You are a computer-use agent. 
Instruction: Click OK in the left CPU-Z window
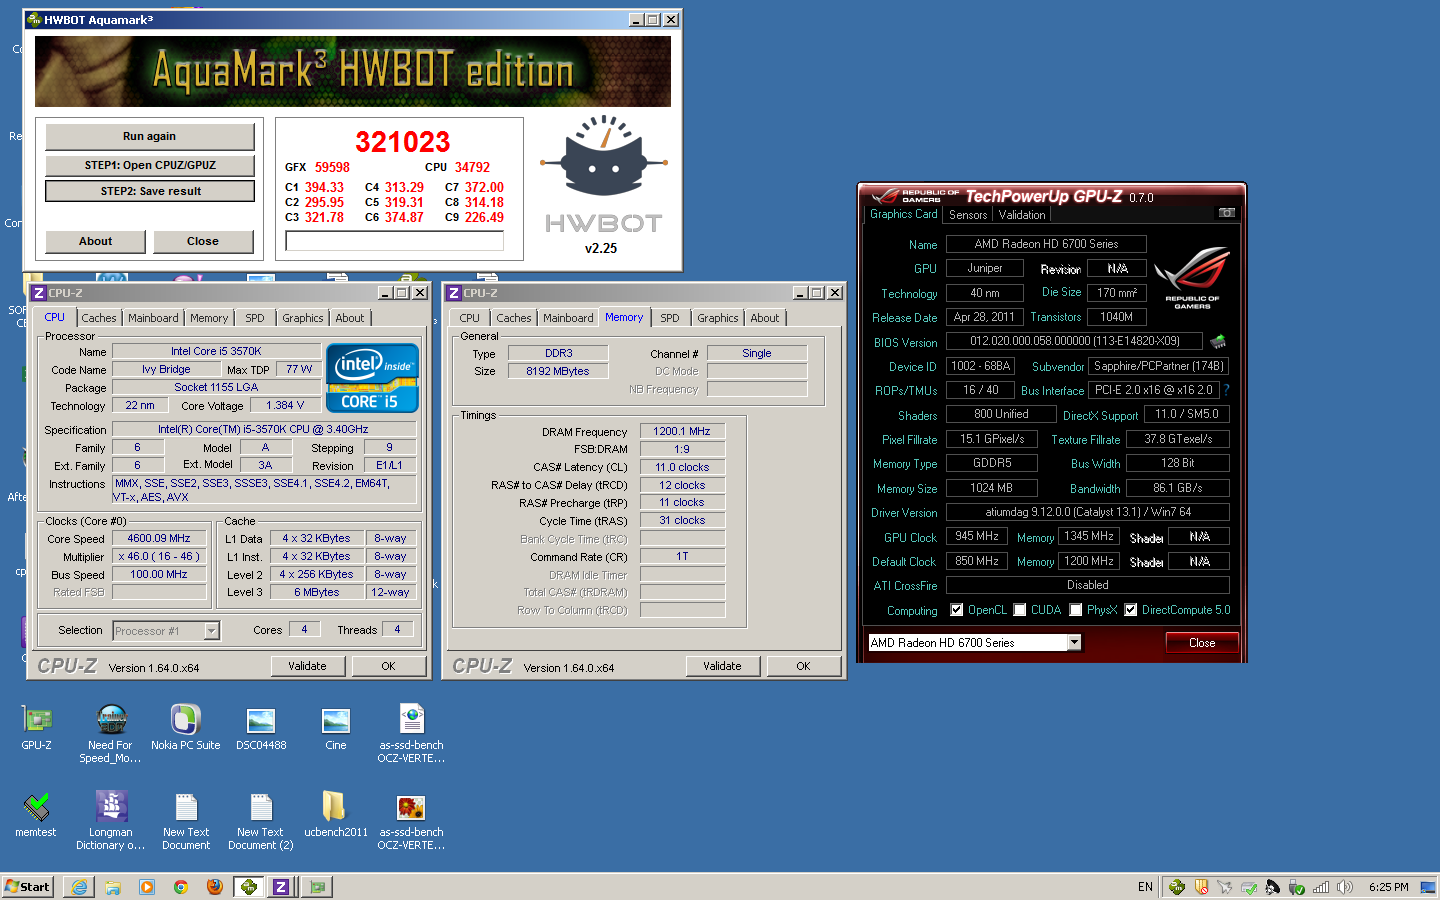[x=388, y=666]
